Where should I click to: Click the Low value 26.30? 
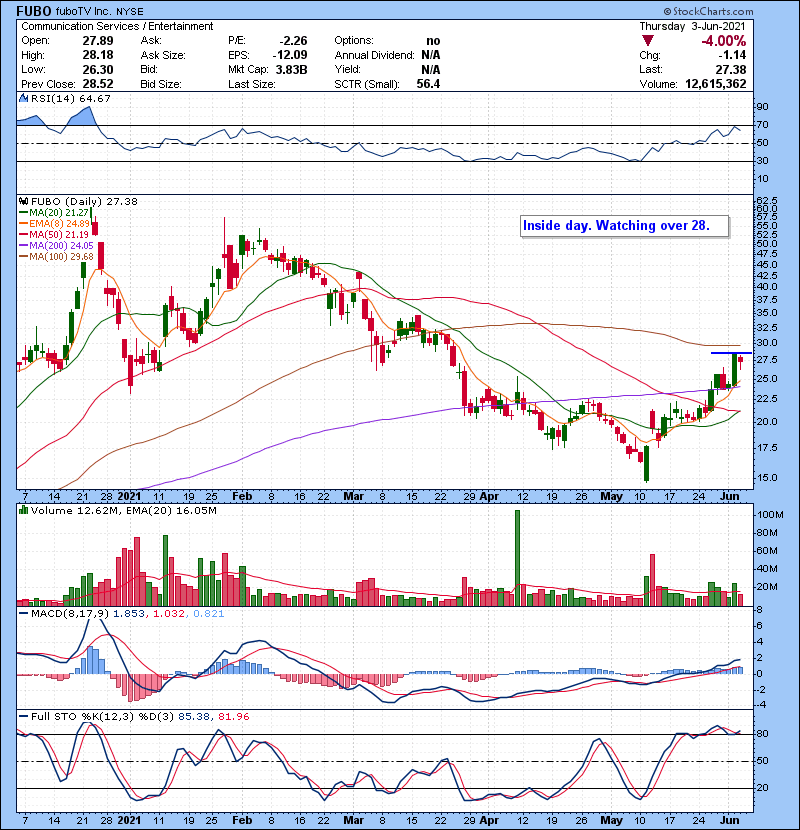pos(98,69)
